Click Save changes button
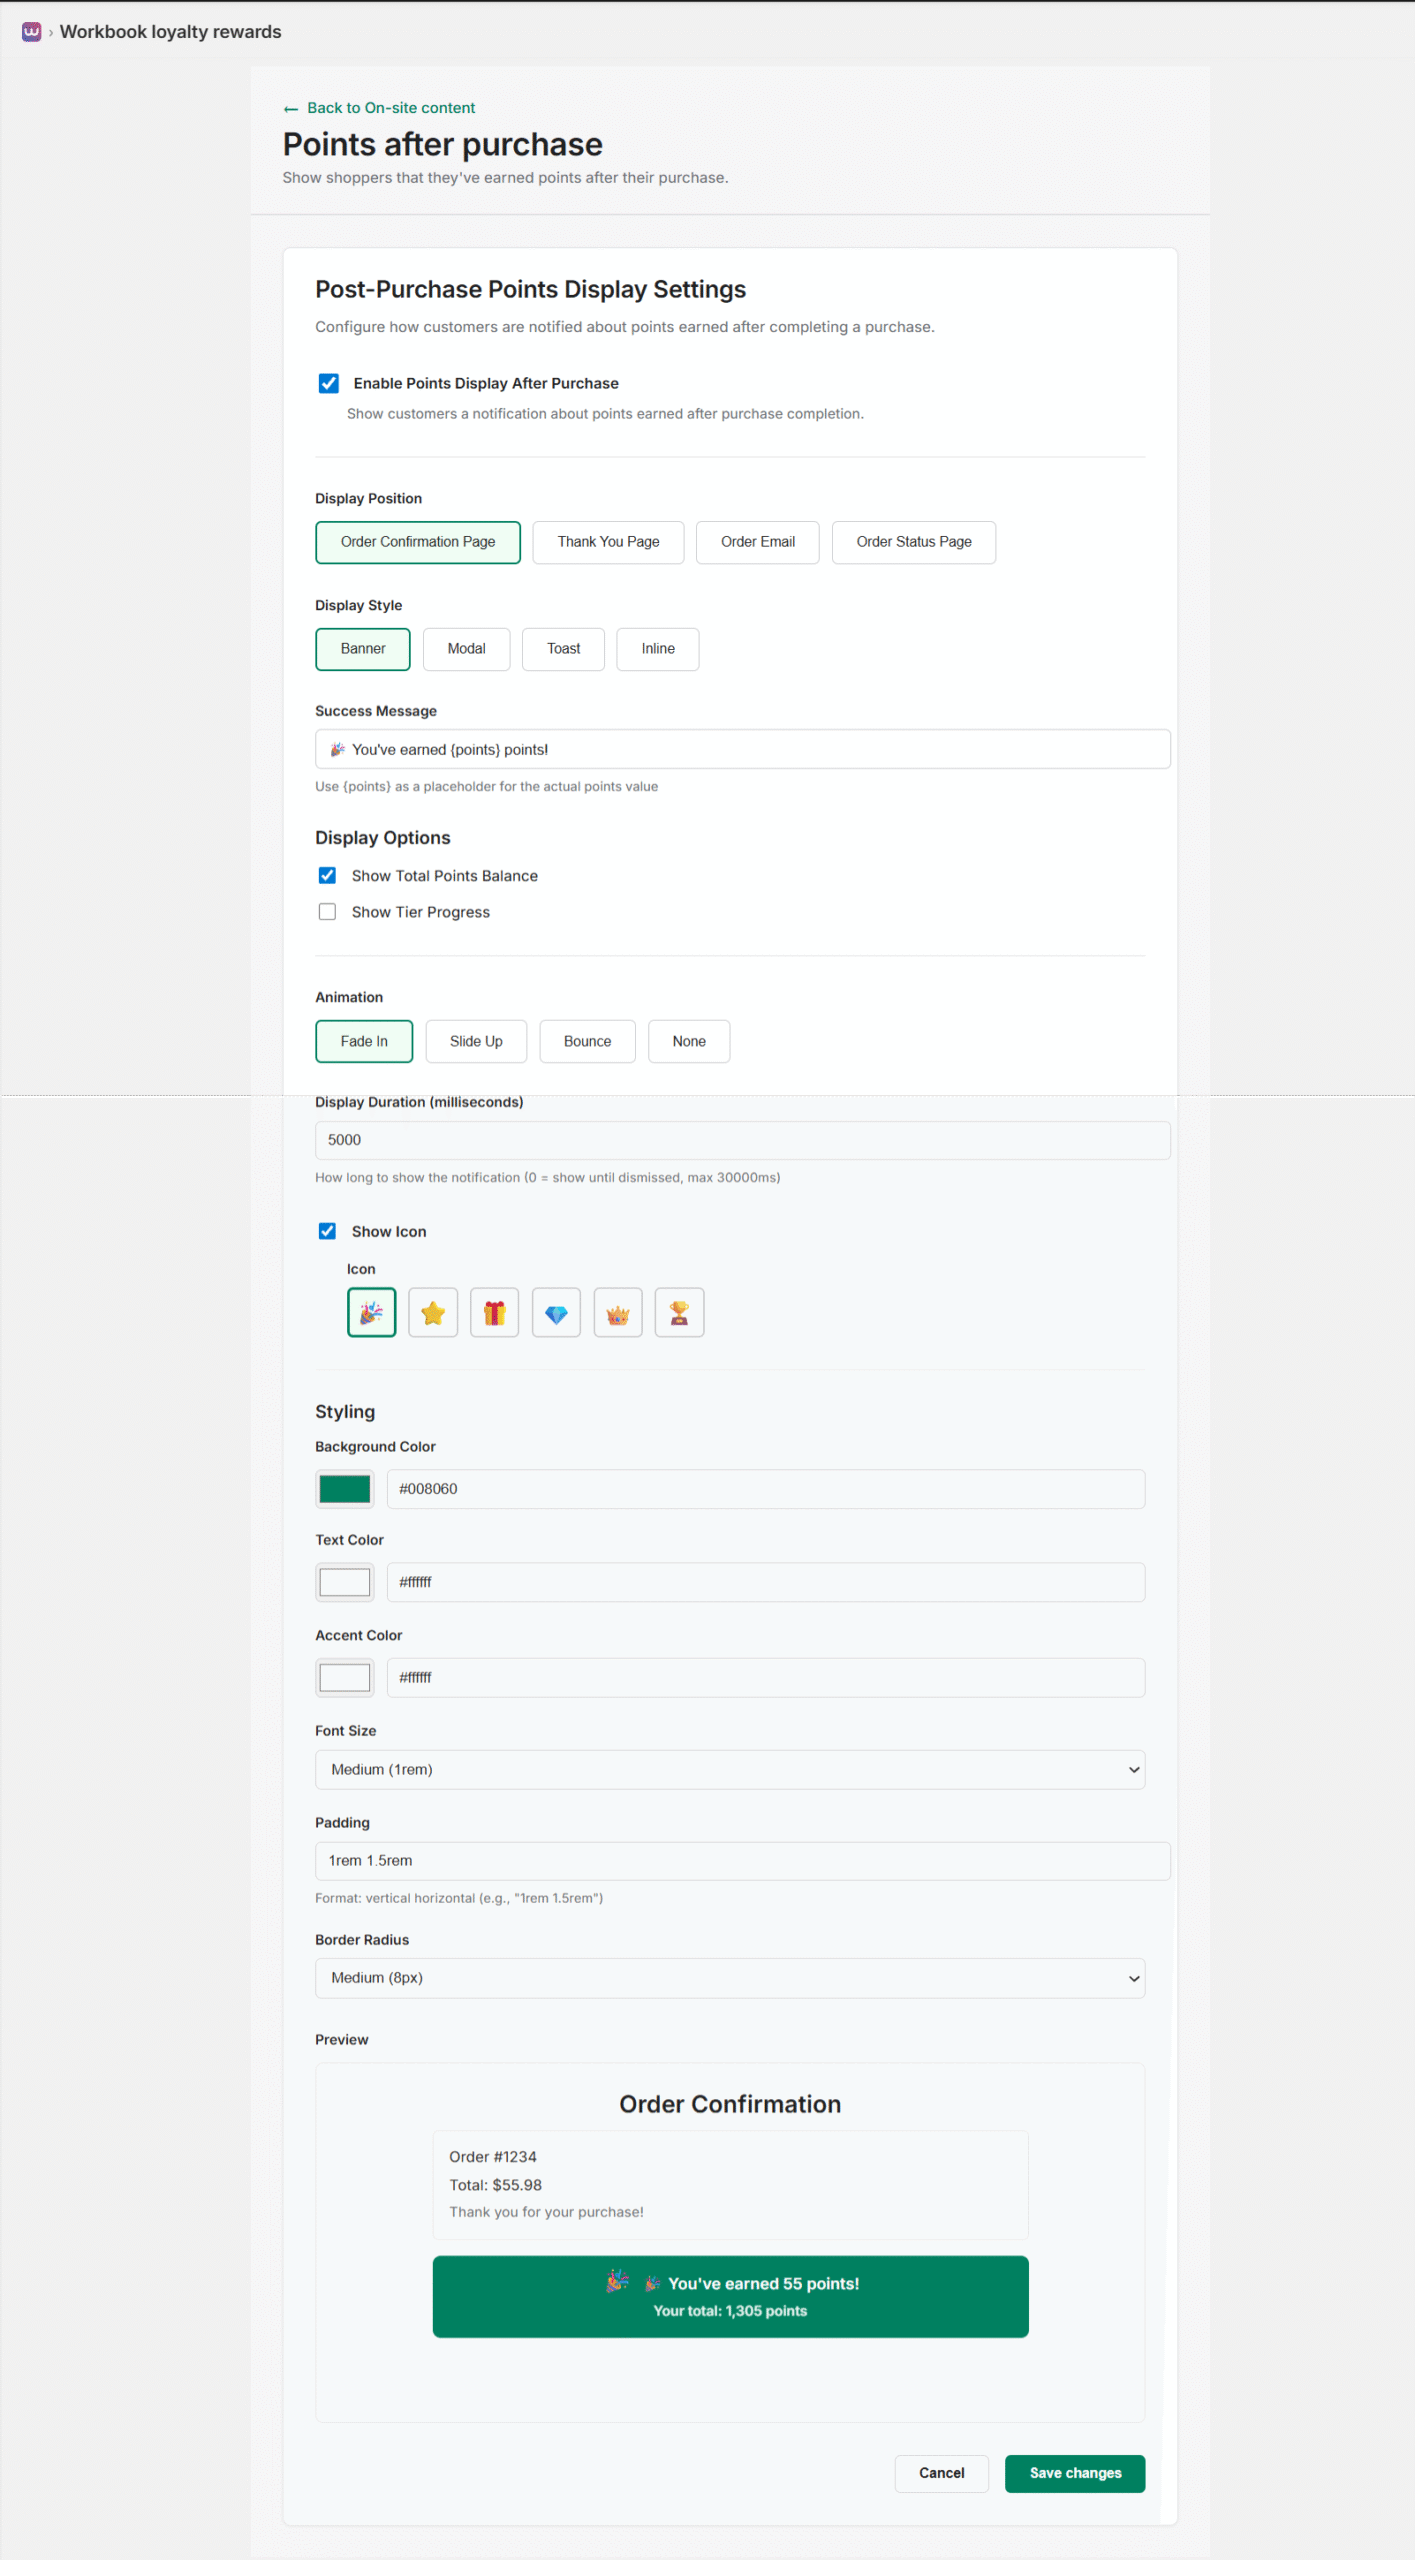1415x2560 pixels. point(1074,2473)
